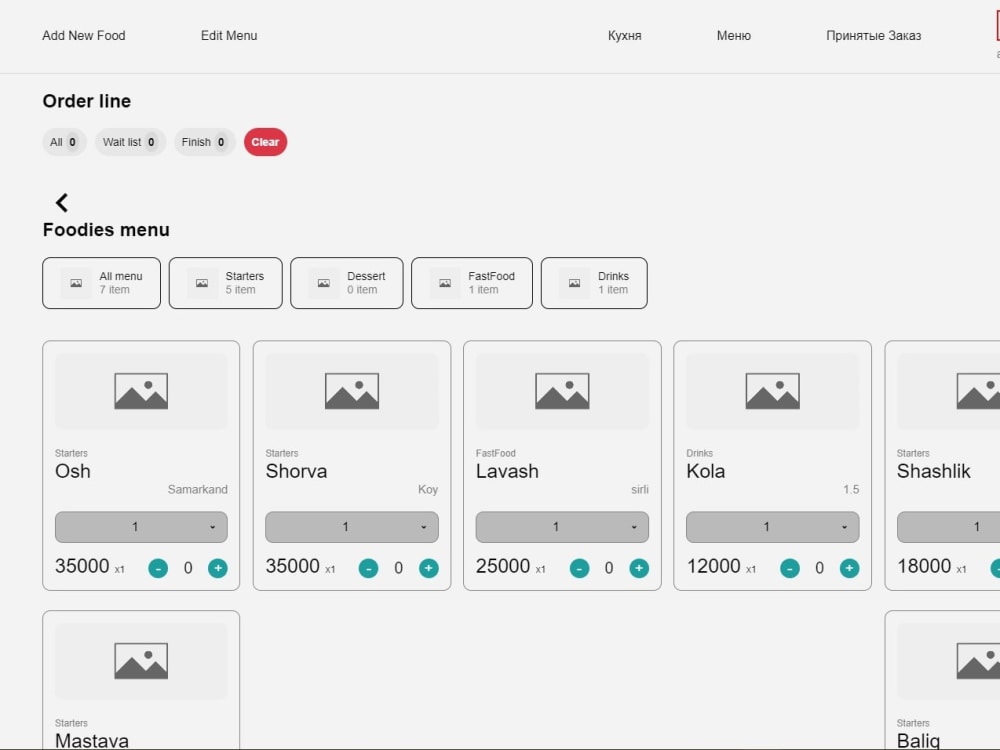1000x750 pixels.
Task: Click the Dessert category image icon
Action: [x=324, y=283]
